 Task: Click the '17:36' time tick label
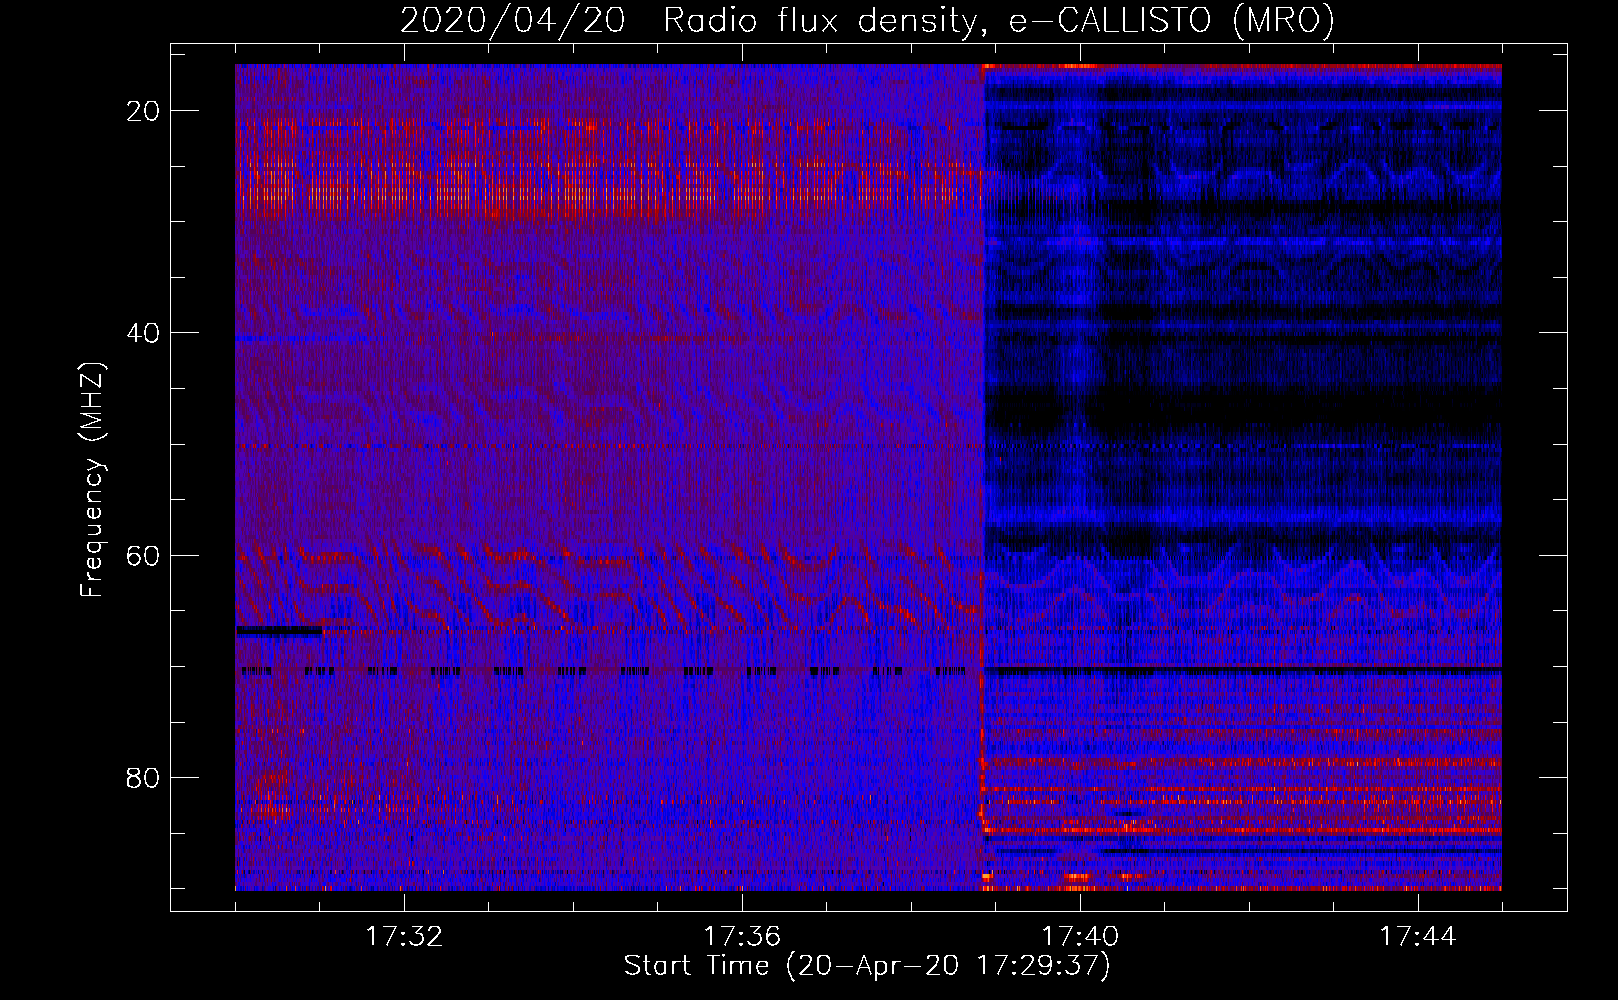point(742,936)
